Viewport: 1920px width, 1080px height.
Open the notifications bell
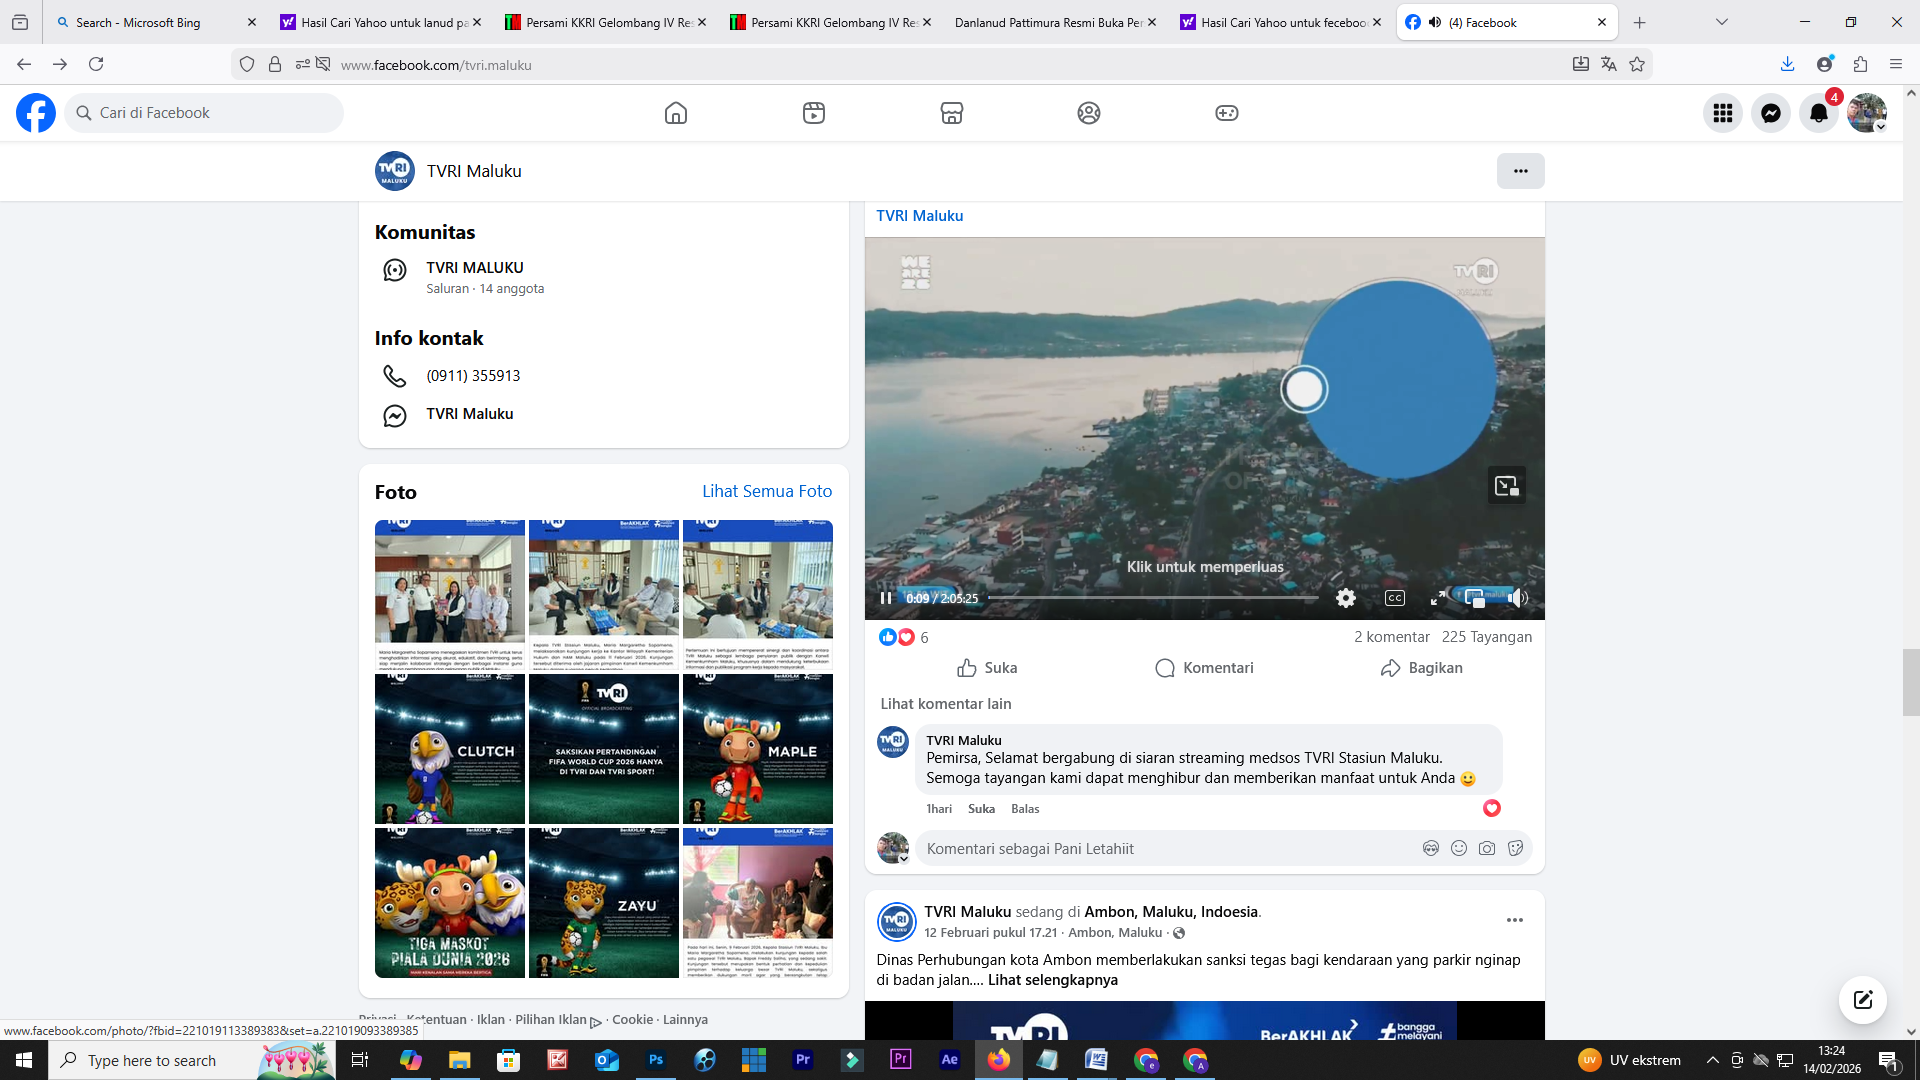[1819, 113]
